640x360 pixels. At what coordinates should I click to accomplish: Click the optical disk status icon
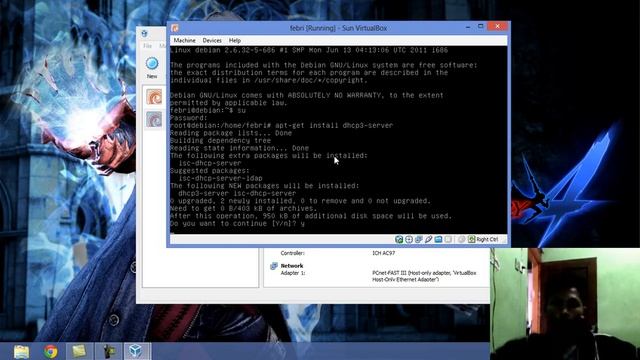pos(409,240)
